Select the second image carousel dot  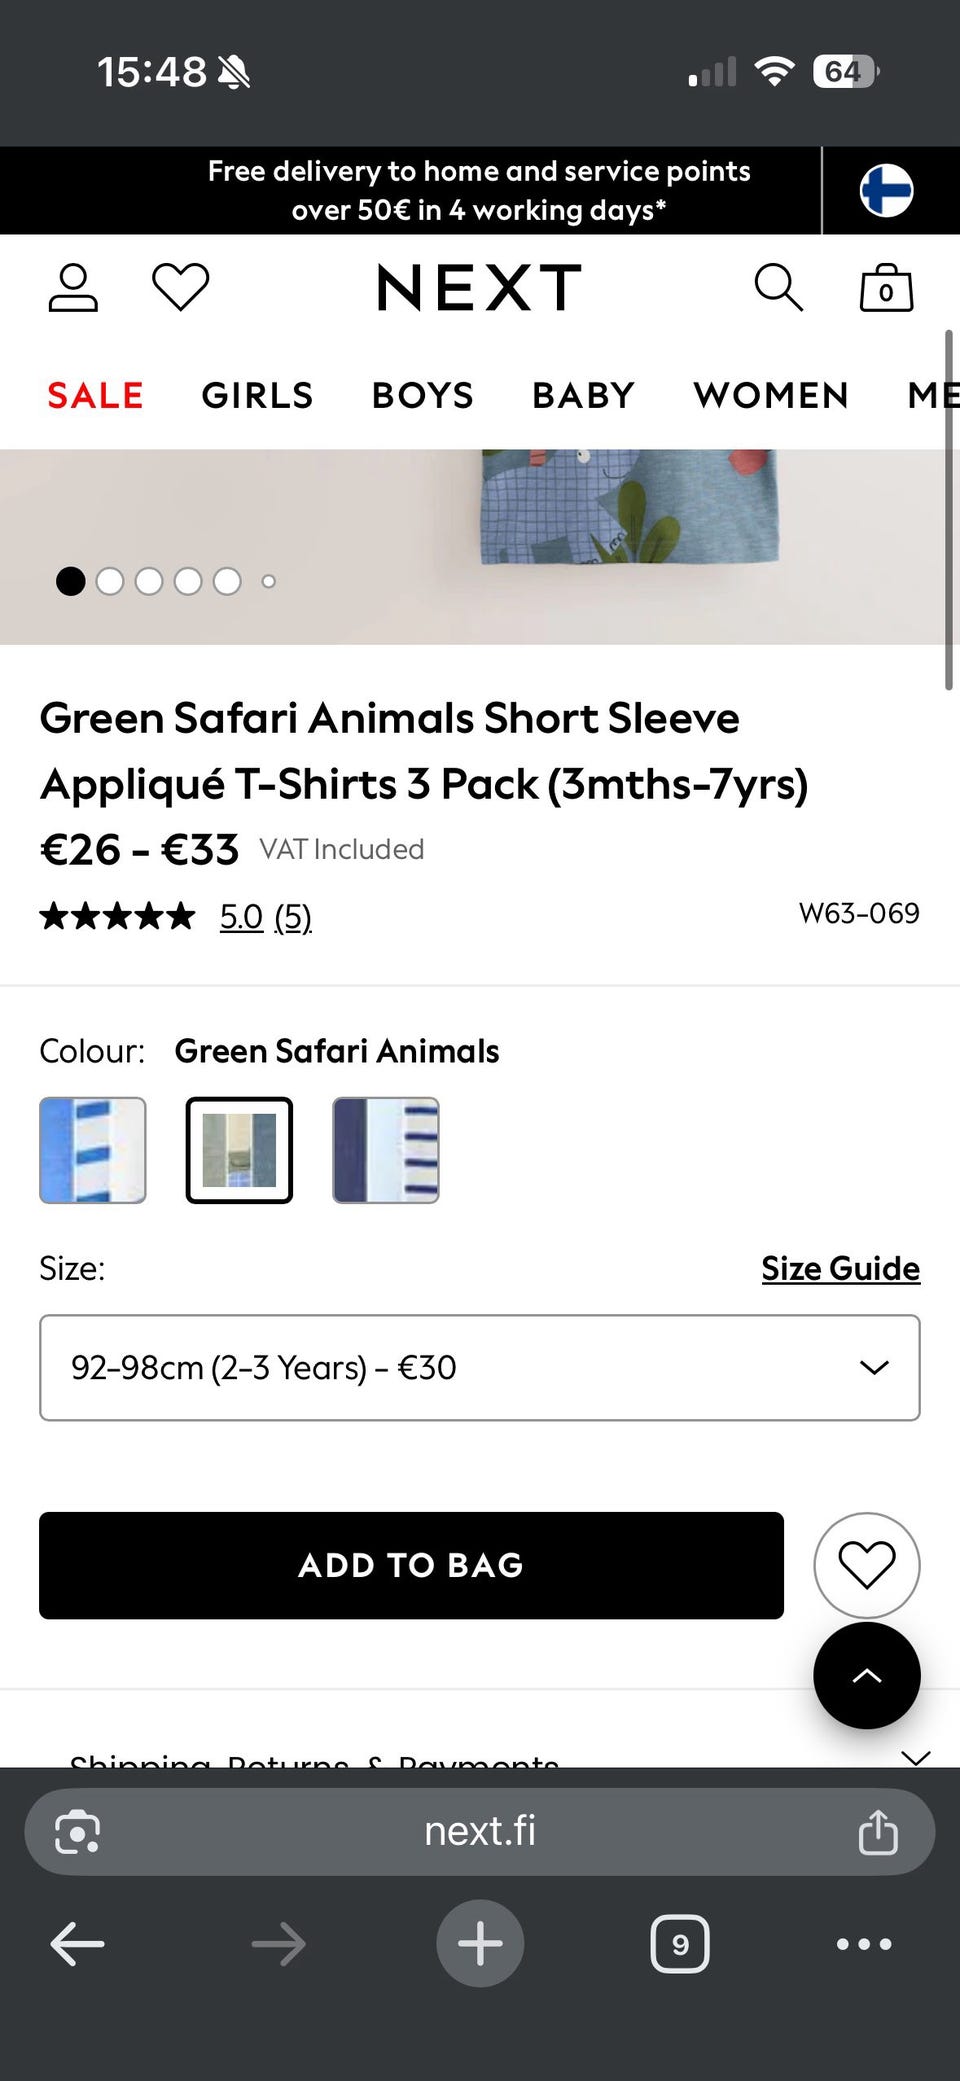pos(110,581)
